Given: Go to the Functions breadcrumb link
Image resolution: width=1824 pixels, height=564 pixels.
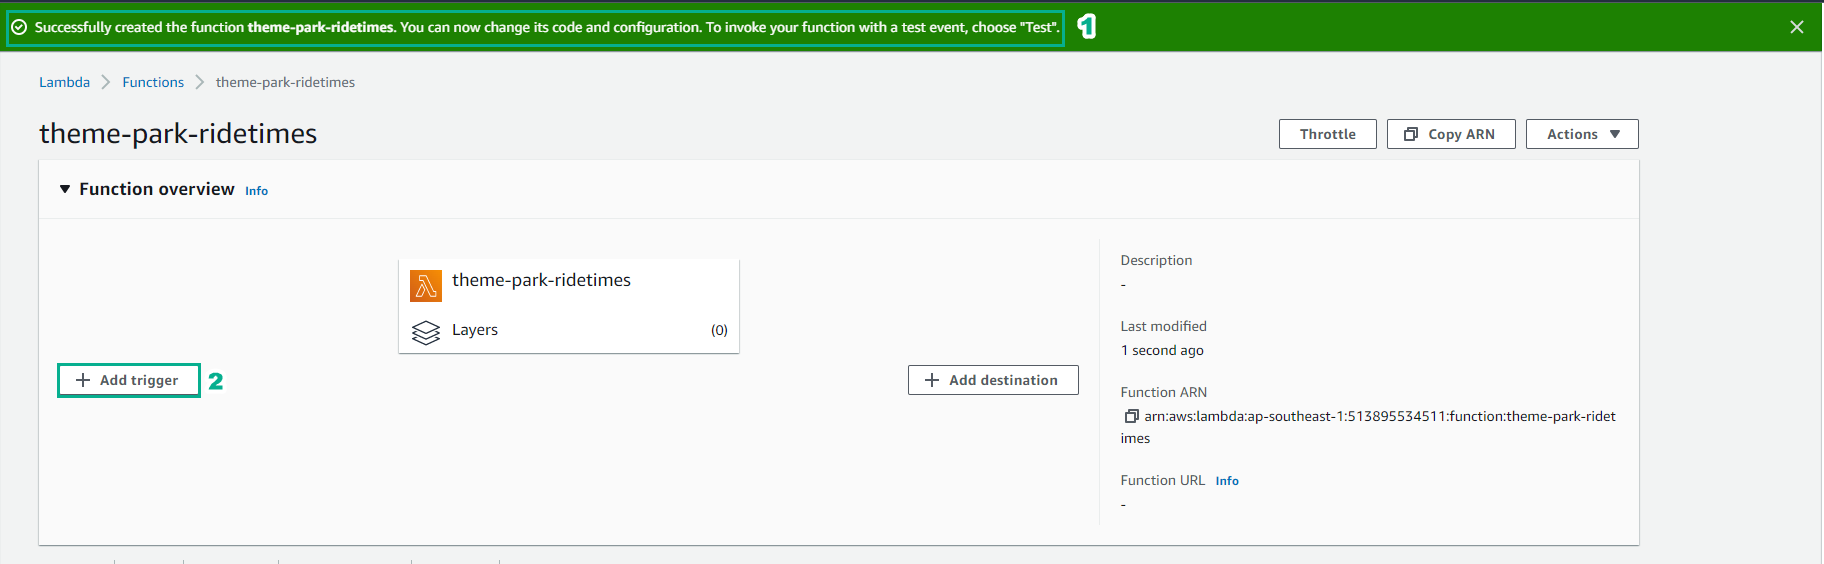Looking at the screenshot, I should click(x=153, y=82).
